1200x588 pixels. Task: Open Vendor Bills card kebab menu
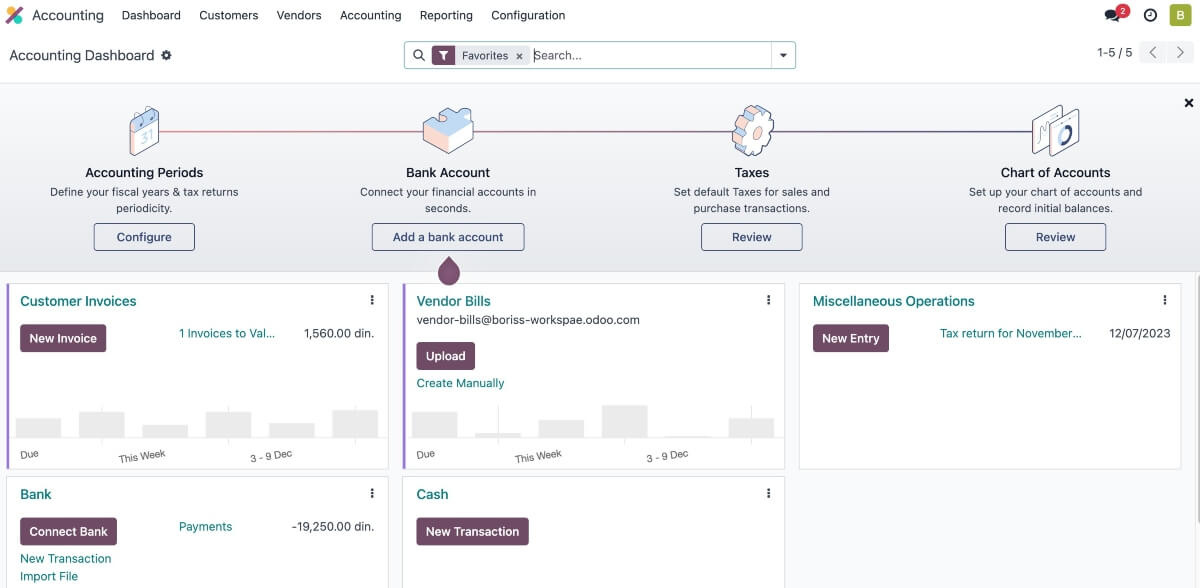click(768, 300)
